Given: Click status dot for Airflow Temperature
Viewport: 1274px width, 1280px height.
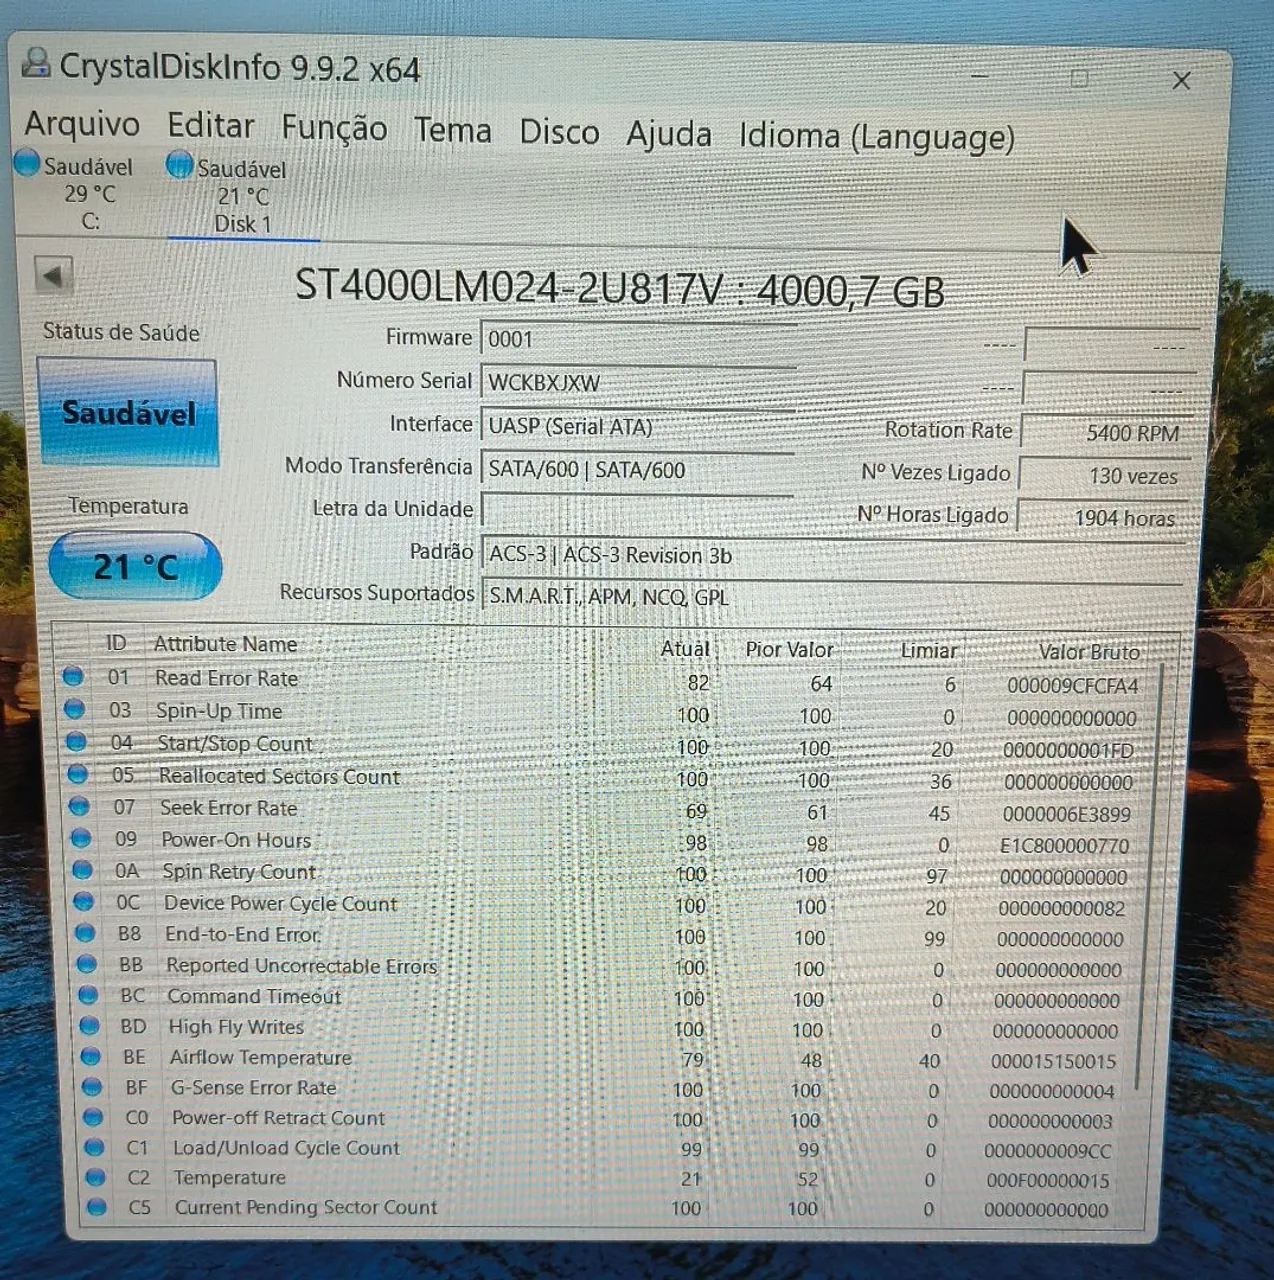Looking at the screenshot, I should point(91,1056).
